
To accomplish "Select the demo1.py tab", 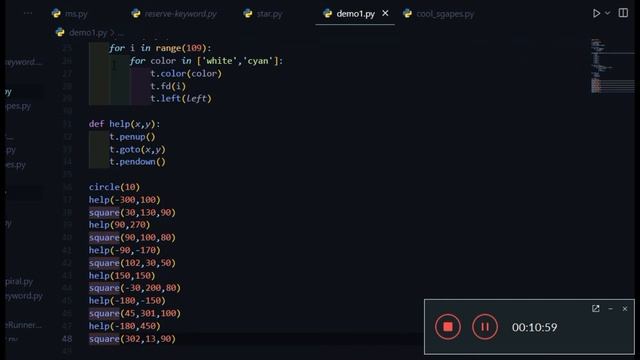I will point(356,14).
